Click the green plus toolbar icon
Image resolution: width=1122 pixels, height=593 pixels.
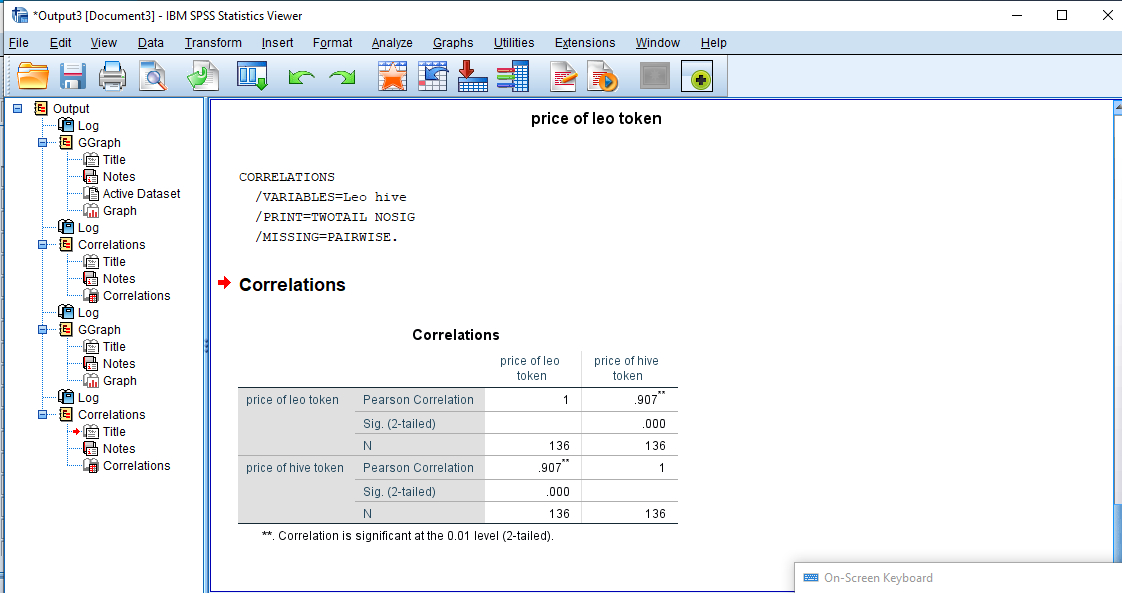697,77
